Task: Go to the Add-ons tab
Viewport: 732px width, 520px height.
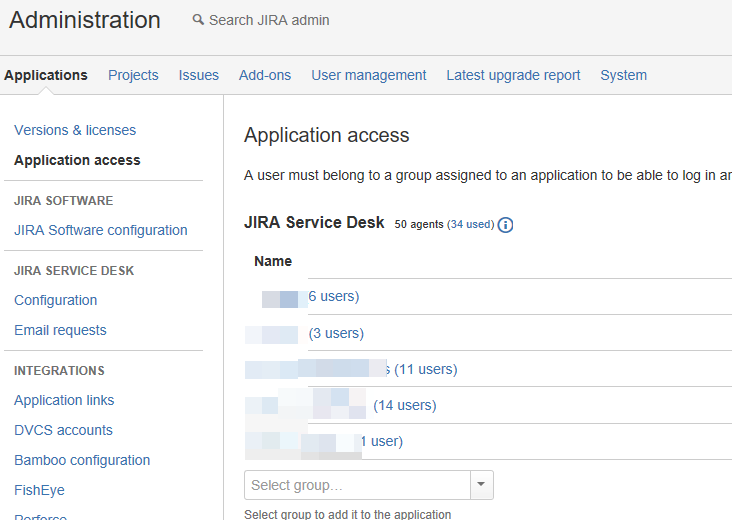Action: (x=265, y=75)
